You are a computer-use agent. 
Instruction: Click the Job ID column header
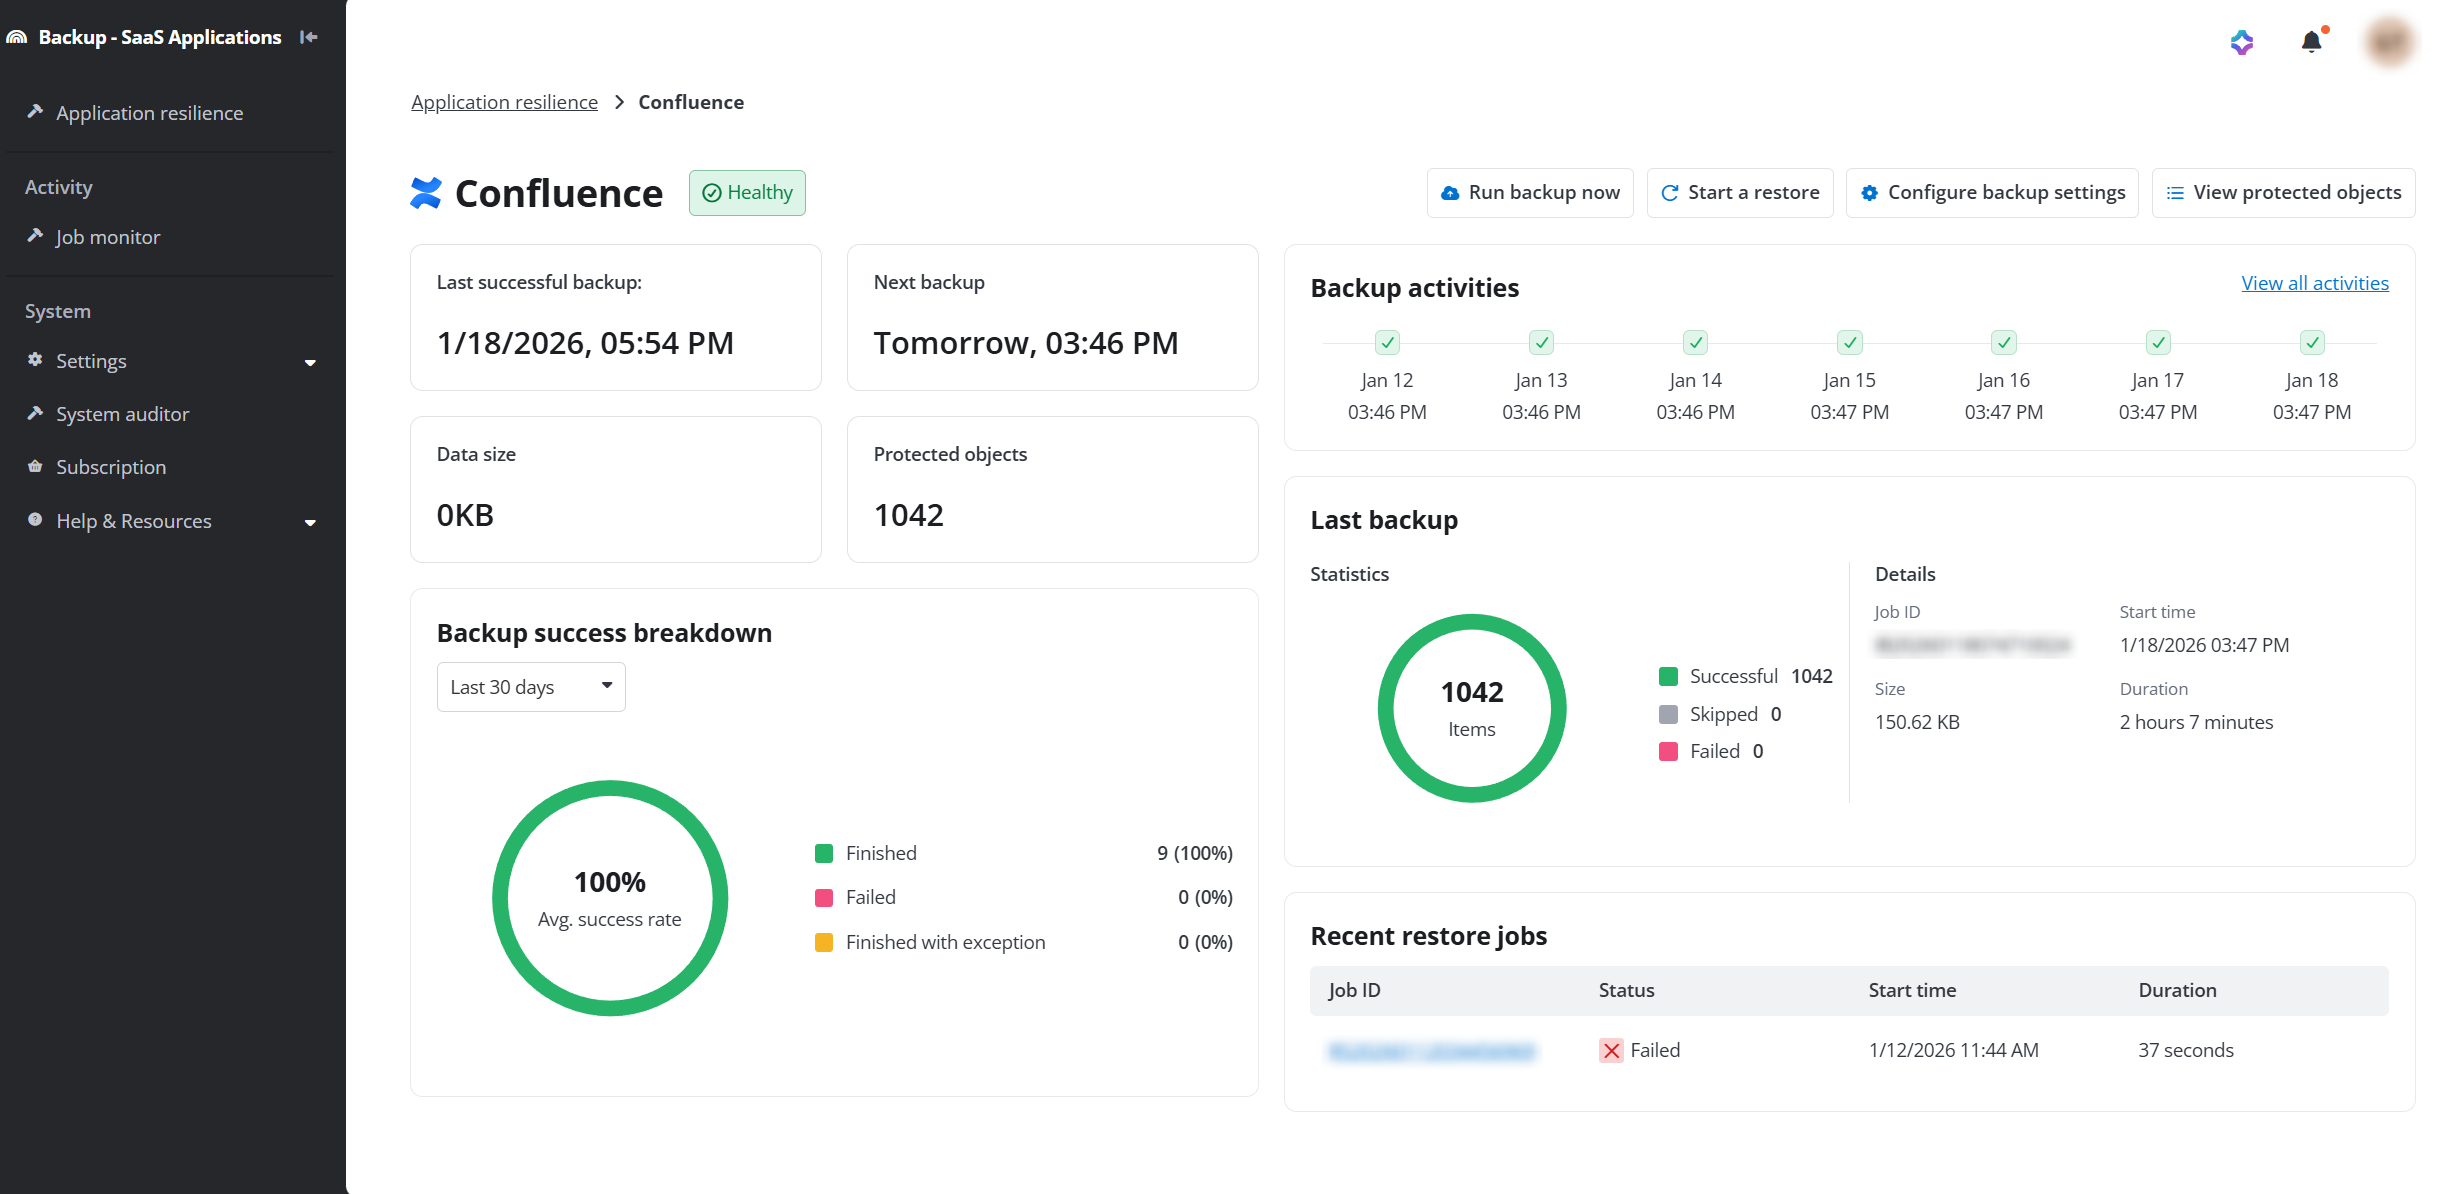click(x=1354, y=990)
